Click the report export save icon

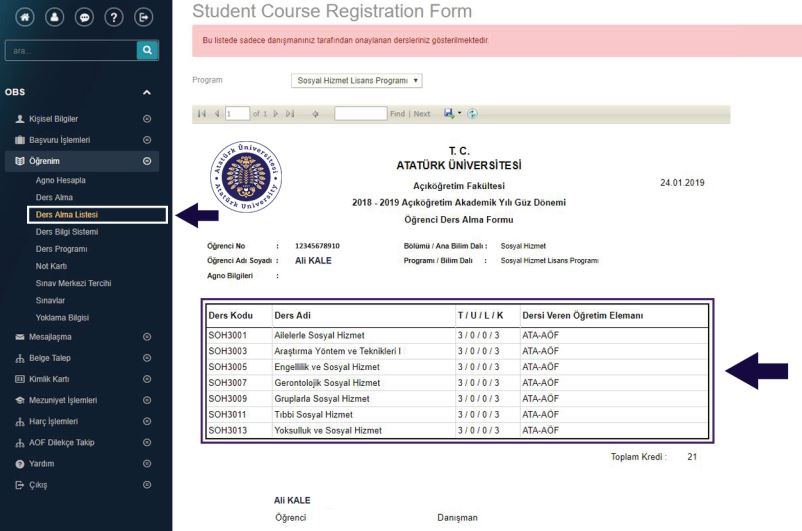[x=449, y=114]
